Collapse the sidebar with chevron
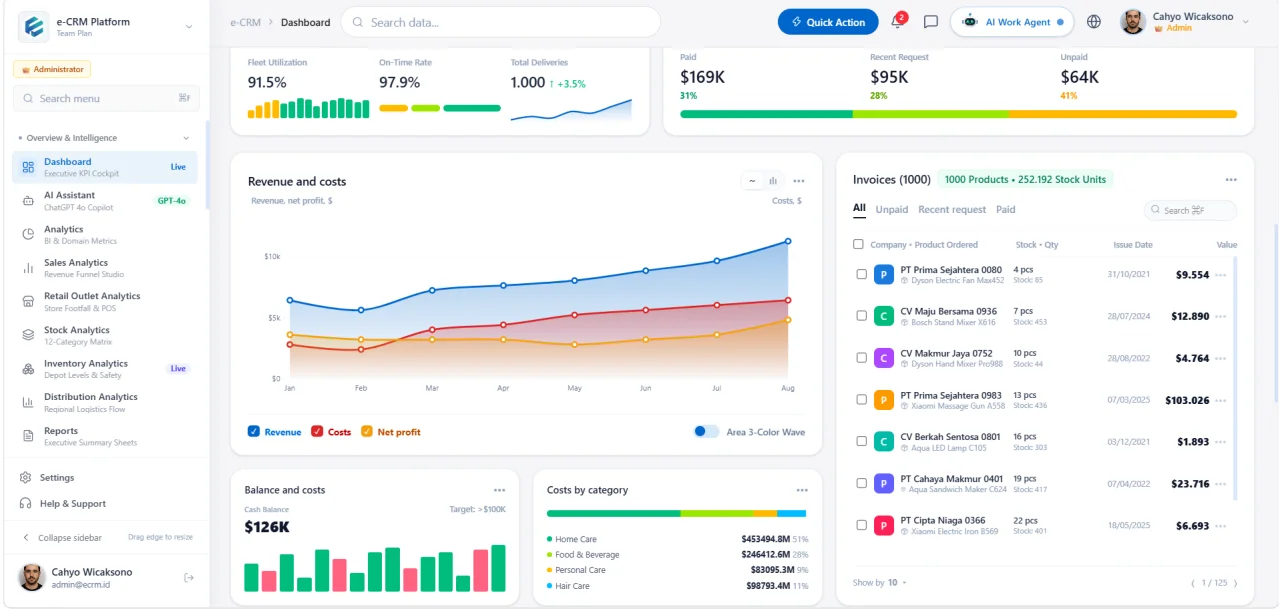Viewport: 1280px width, 609px height. click(x=26, y=538)
